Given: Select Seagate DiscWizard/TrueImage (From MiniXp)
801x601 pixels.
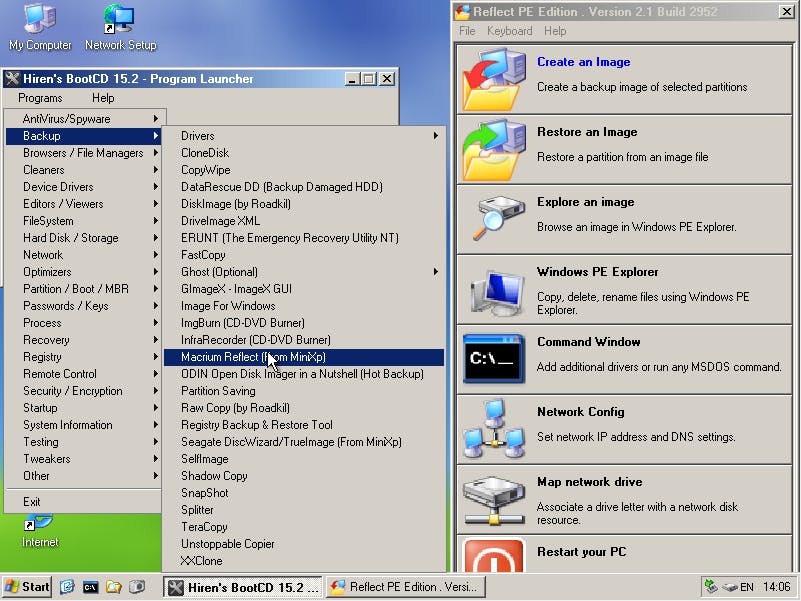Looking at the screenshot, I should 304,442.
